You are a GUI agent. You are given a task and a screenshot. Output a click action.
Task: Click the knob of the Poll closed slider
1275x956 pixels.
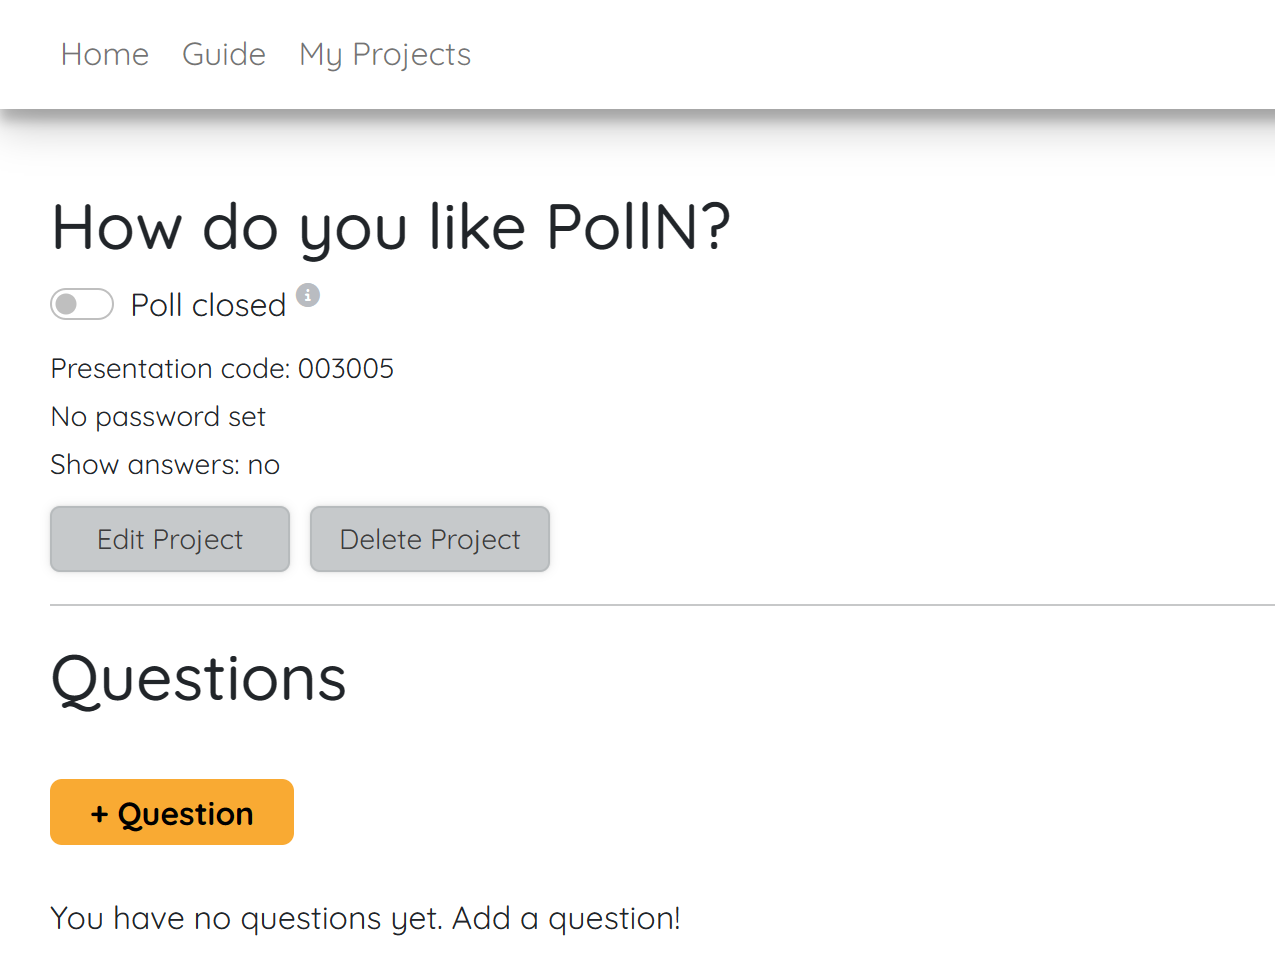pyautogui.click(x=68, y=304)
